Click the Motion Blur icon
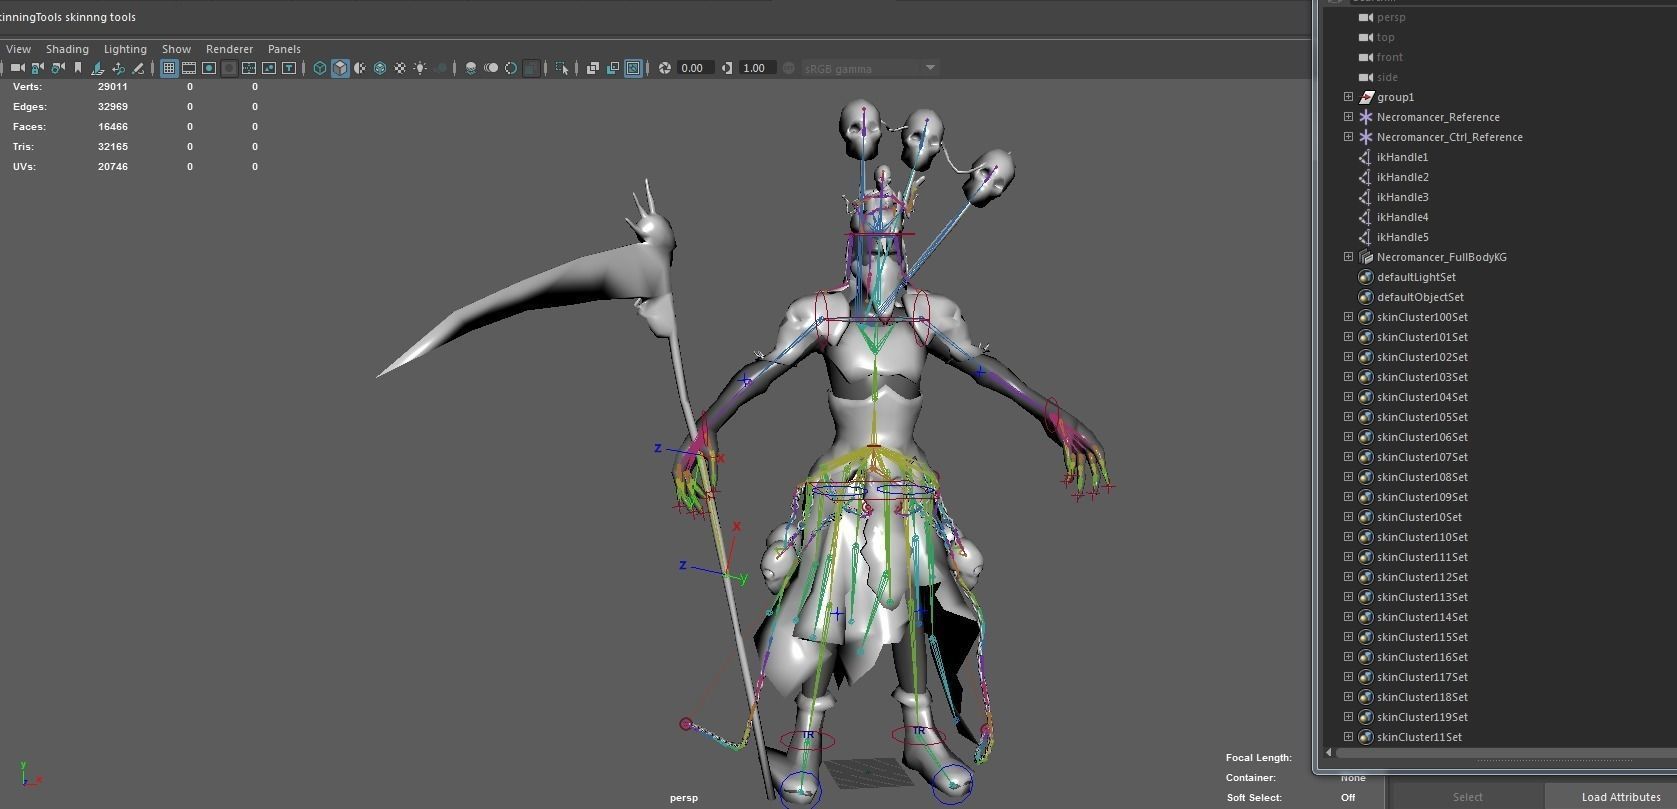This screenshot has height=809, width=1677. [x=491, y=68]
